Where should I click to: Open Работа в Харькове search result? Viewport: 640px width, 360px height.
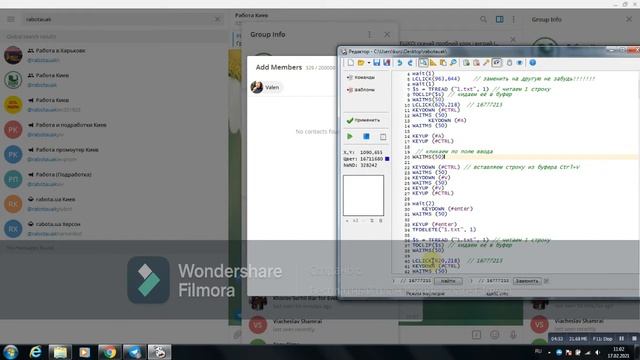(114, 55)
